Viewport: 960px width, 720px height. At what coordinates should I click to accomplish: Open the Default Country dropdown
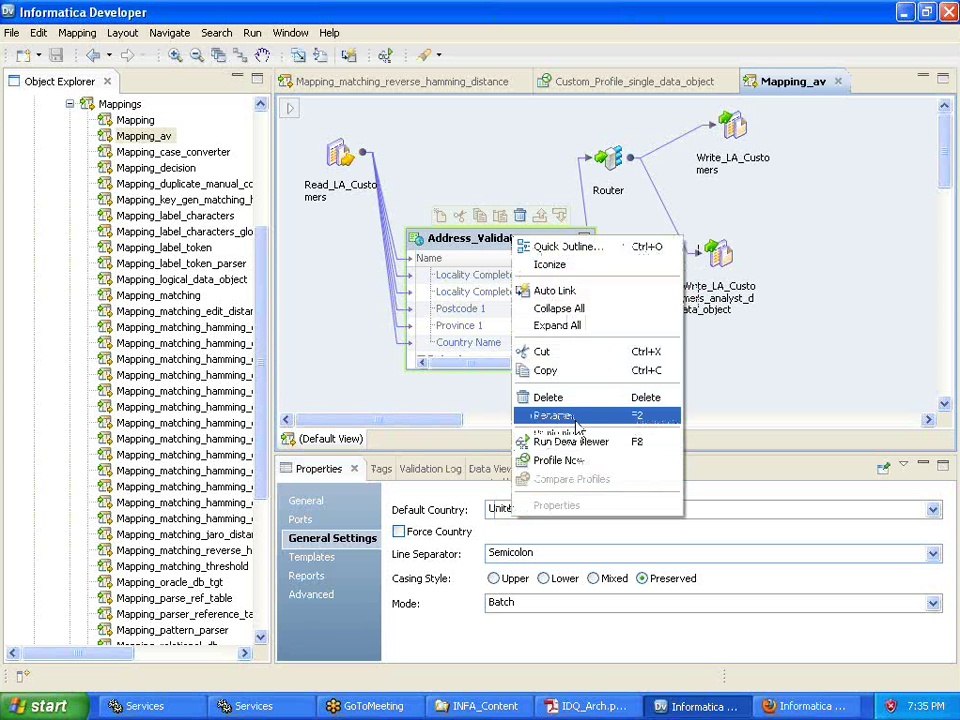933,509
